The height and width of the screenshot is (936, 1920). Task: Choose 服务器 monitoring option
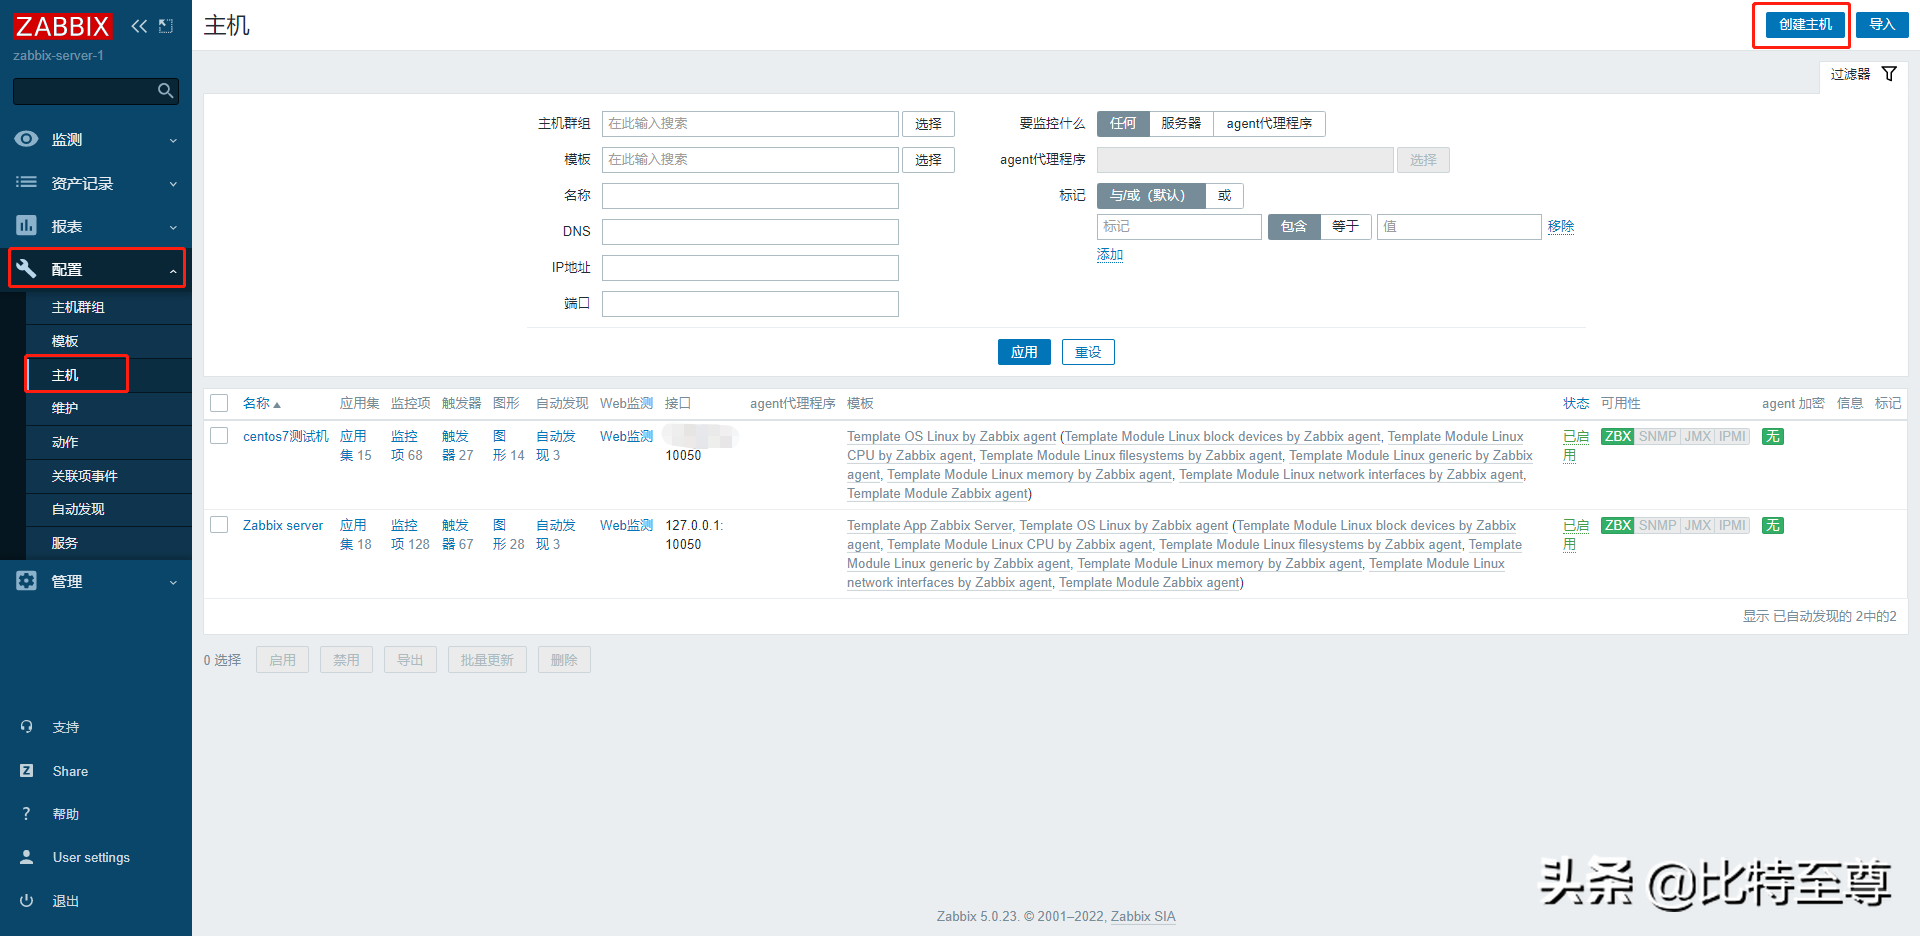pyautogui.click(x=1181, y=124)
